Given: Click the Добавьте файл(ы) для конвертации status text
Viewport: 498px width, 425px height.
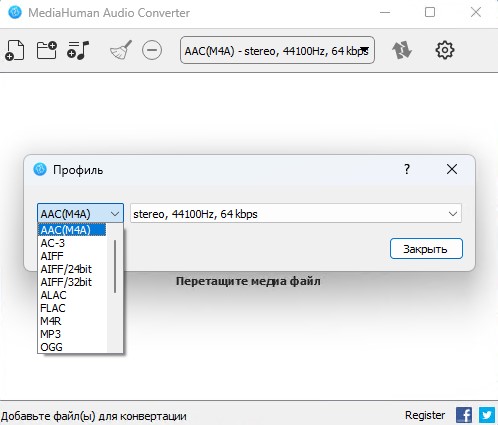Looking at the screenshot, I should (x=94, y=416).
